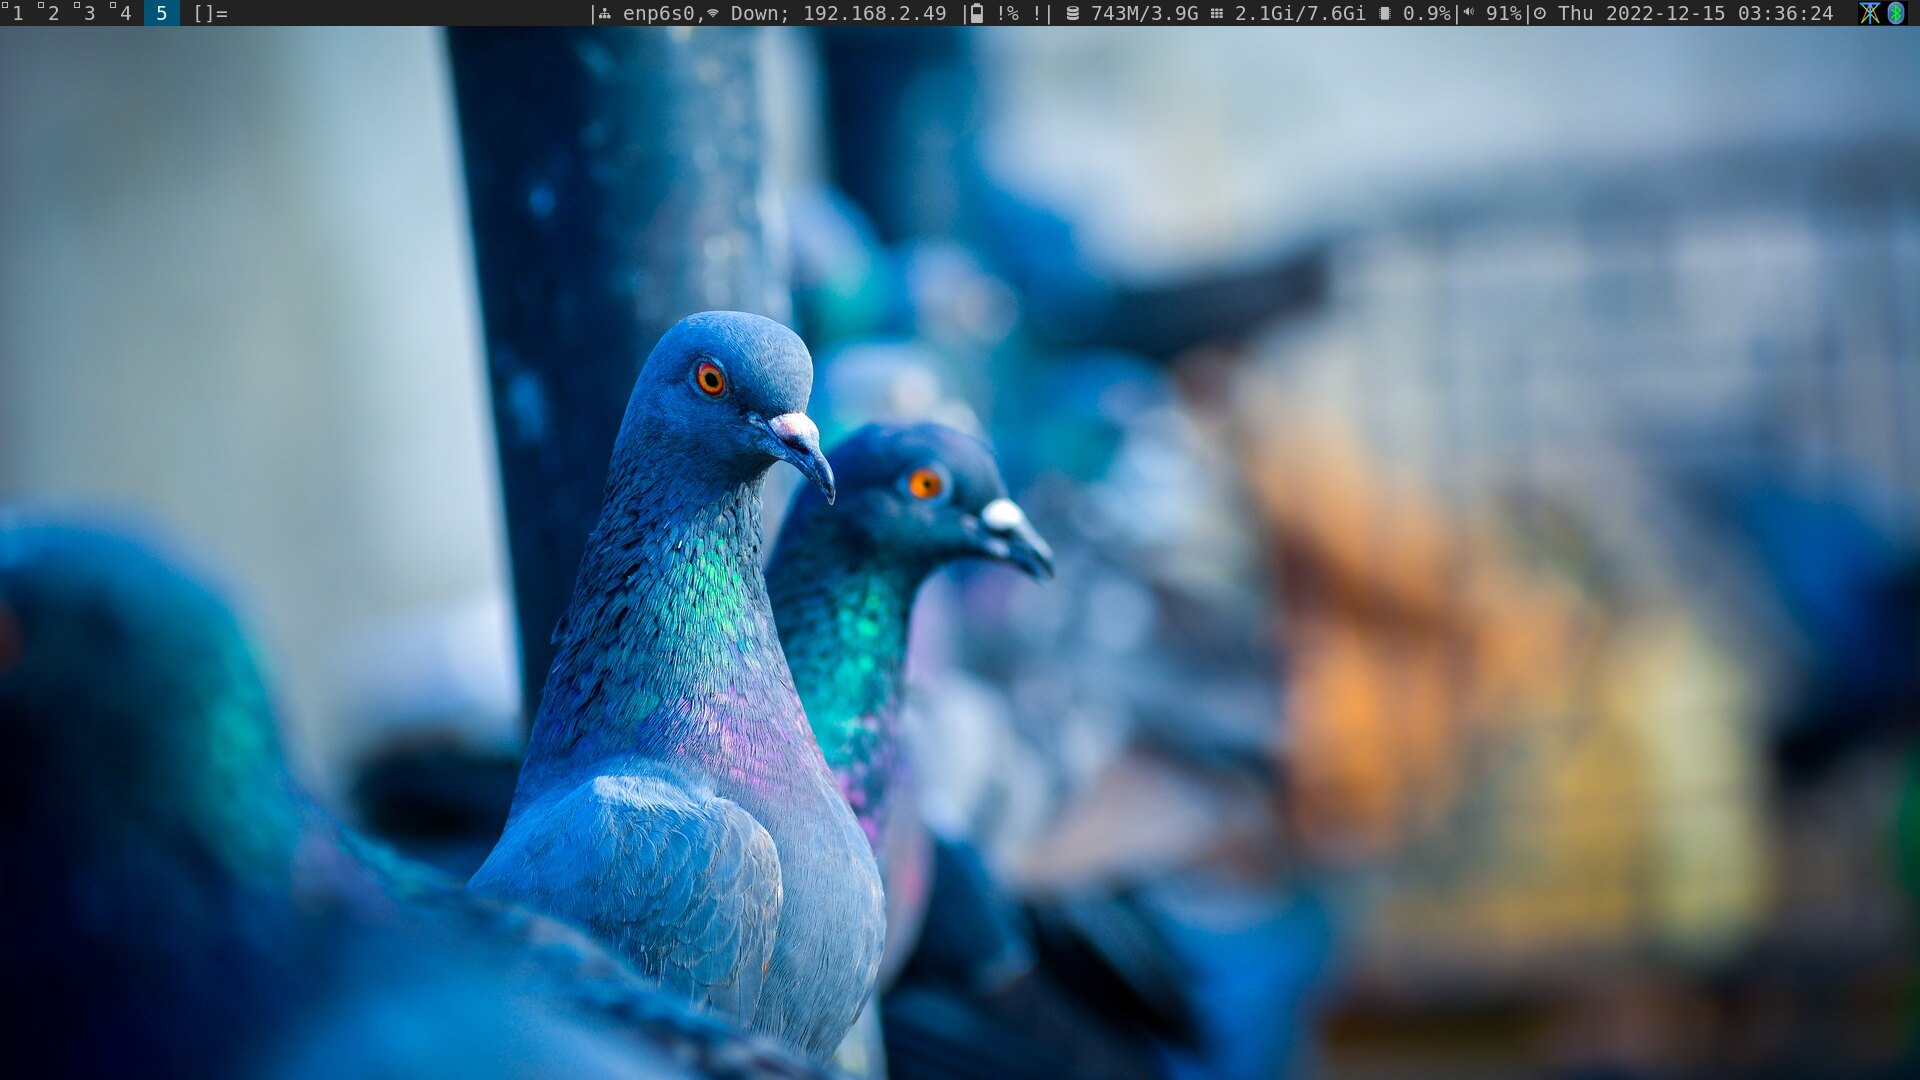
Task: Open the Bluetooth tray icon
Action: point(1896,13)
